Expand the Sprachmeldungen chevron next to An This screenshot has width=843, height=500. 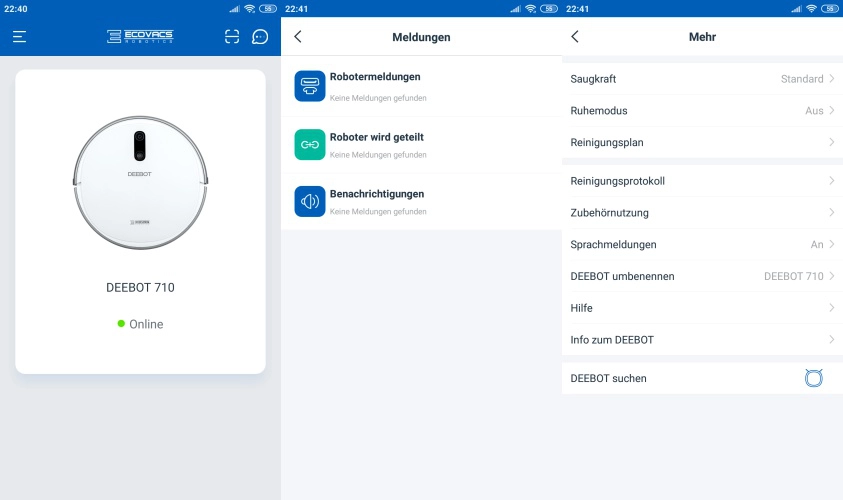831,244
